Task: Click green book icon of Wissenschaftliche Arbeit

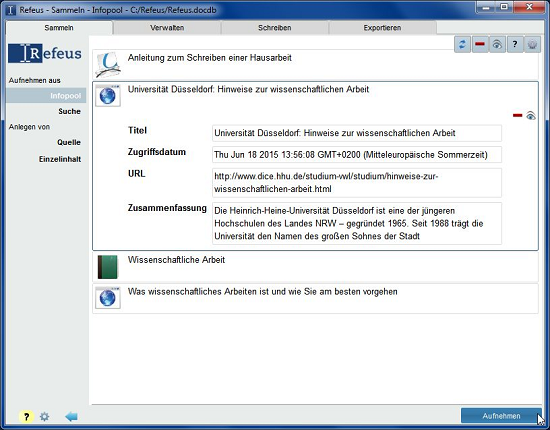Action: coord(107,267)
